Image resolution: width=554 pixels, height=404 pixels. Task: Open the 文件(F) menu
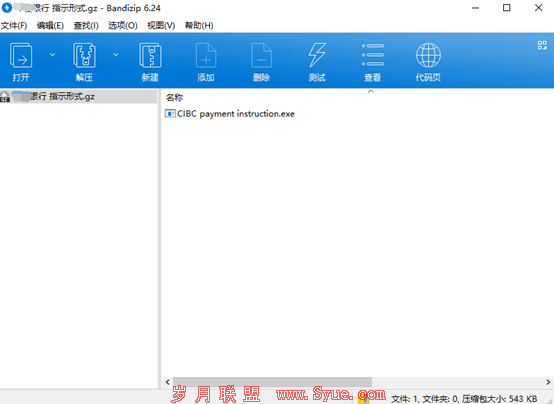(14, 25)
